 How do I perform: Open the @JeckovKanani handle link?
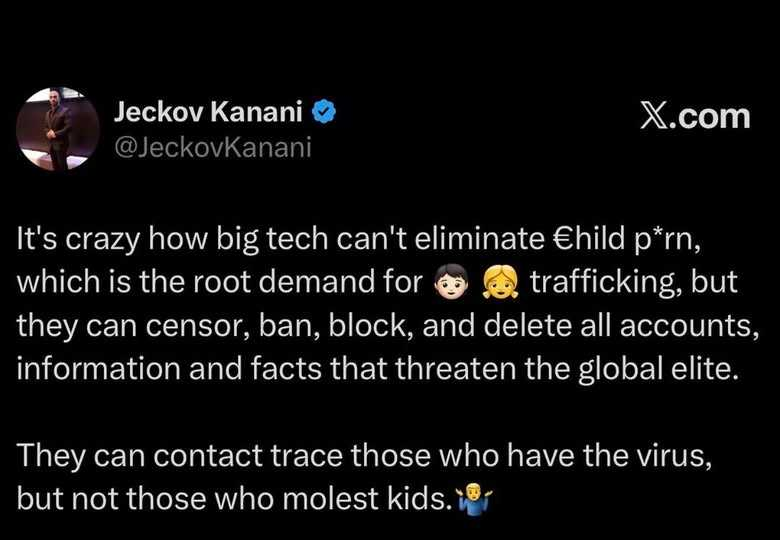[214, 148]
